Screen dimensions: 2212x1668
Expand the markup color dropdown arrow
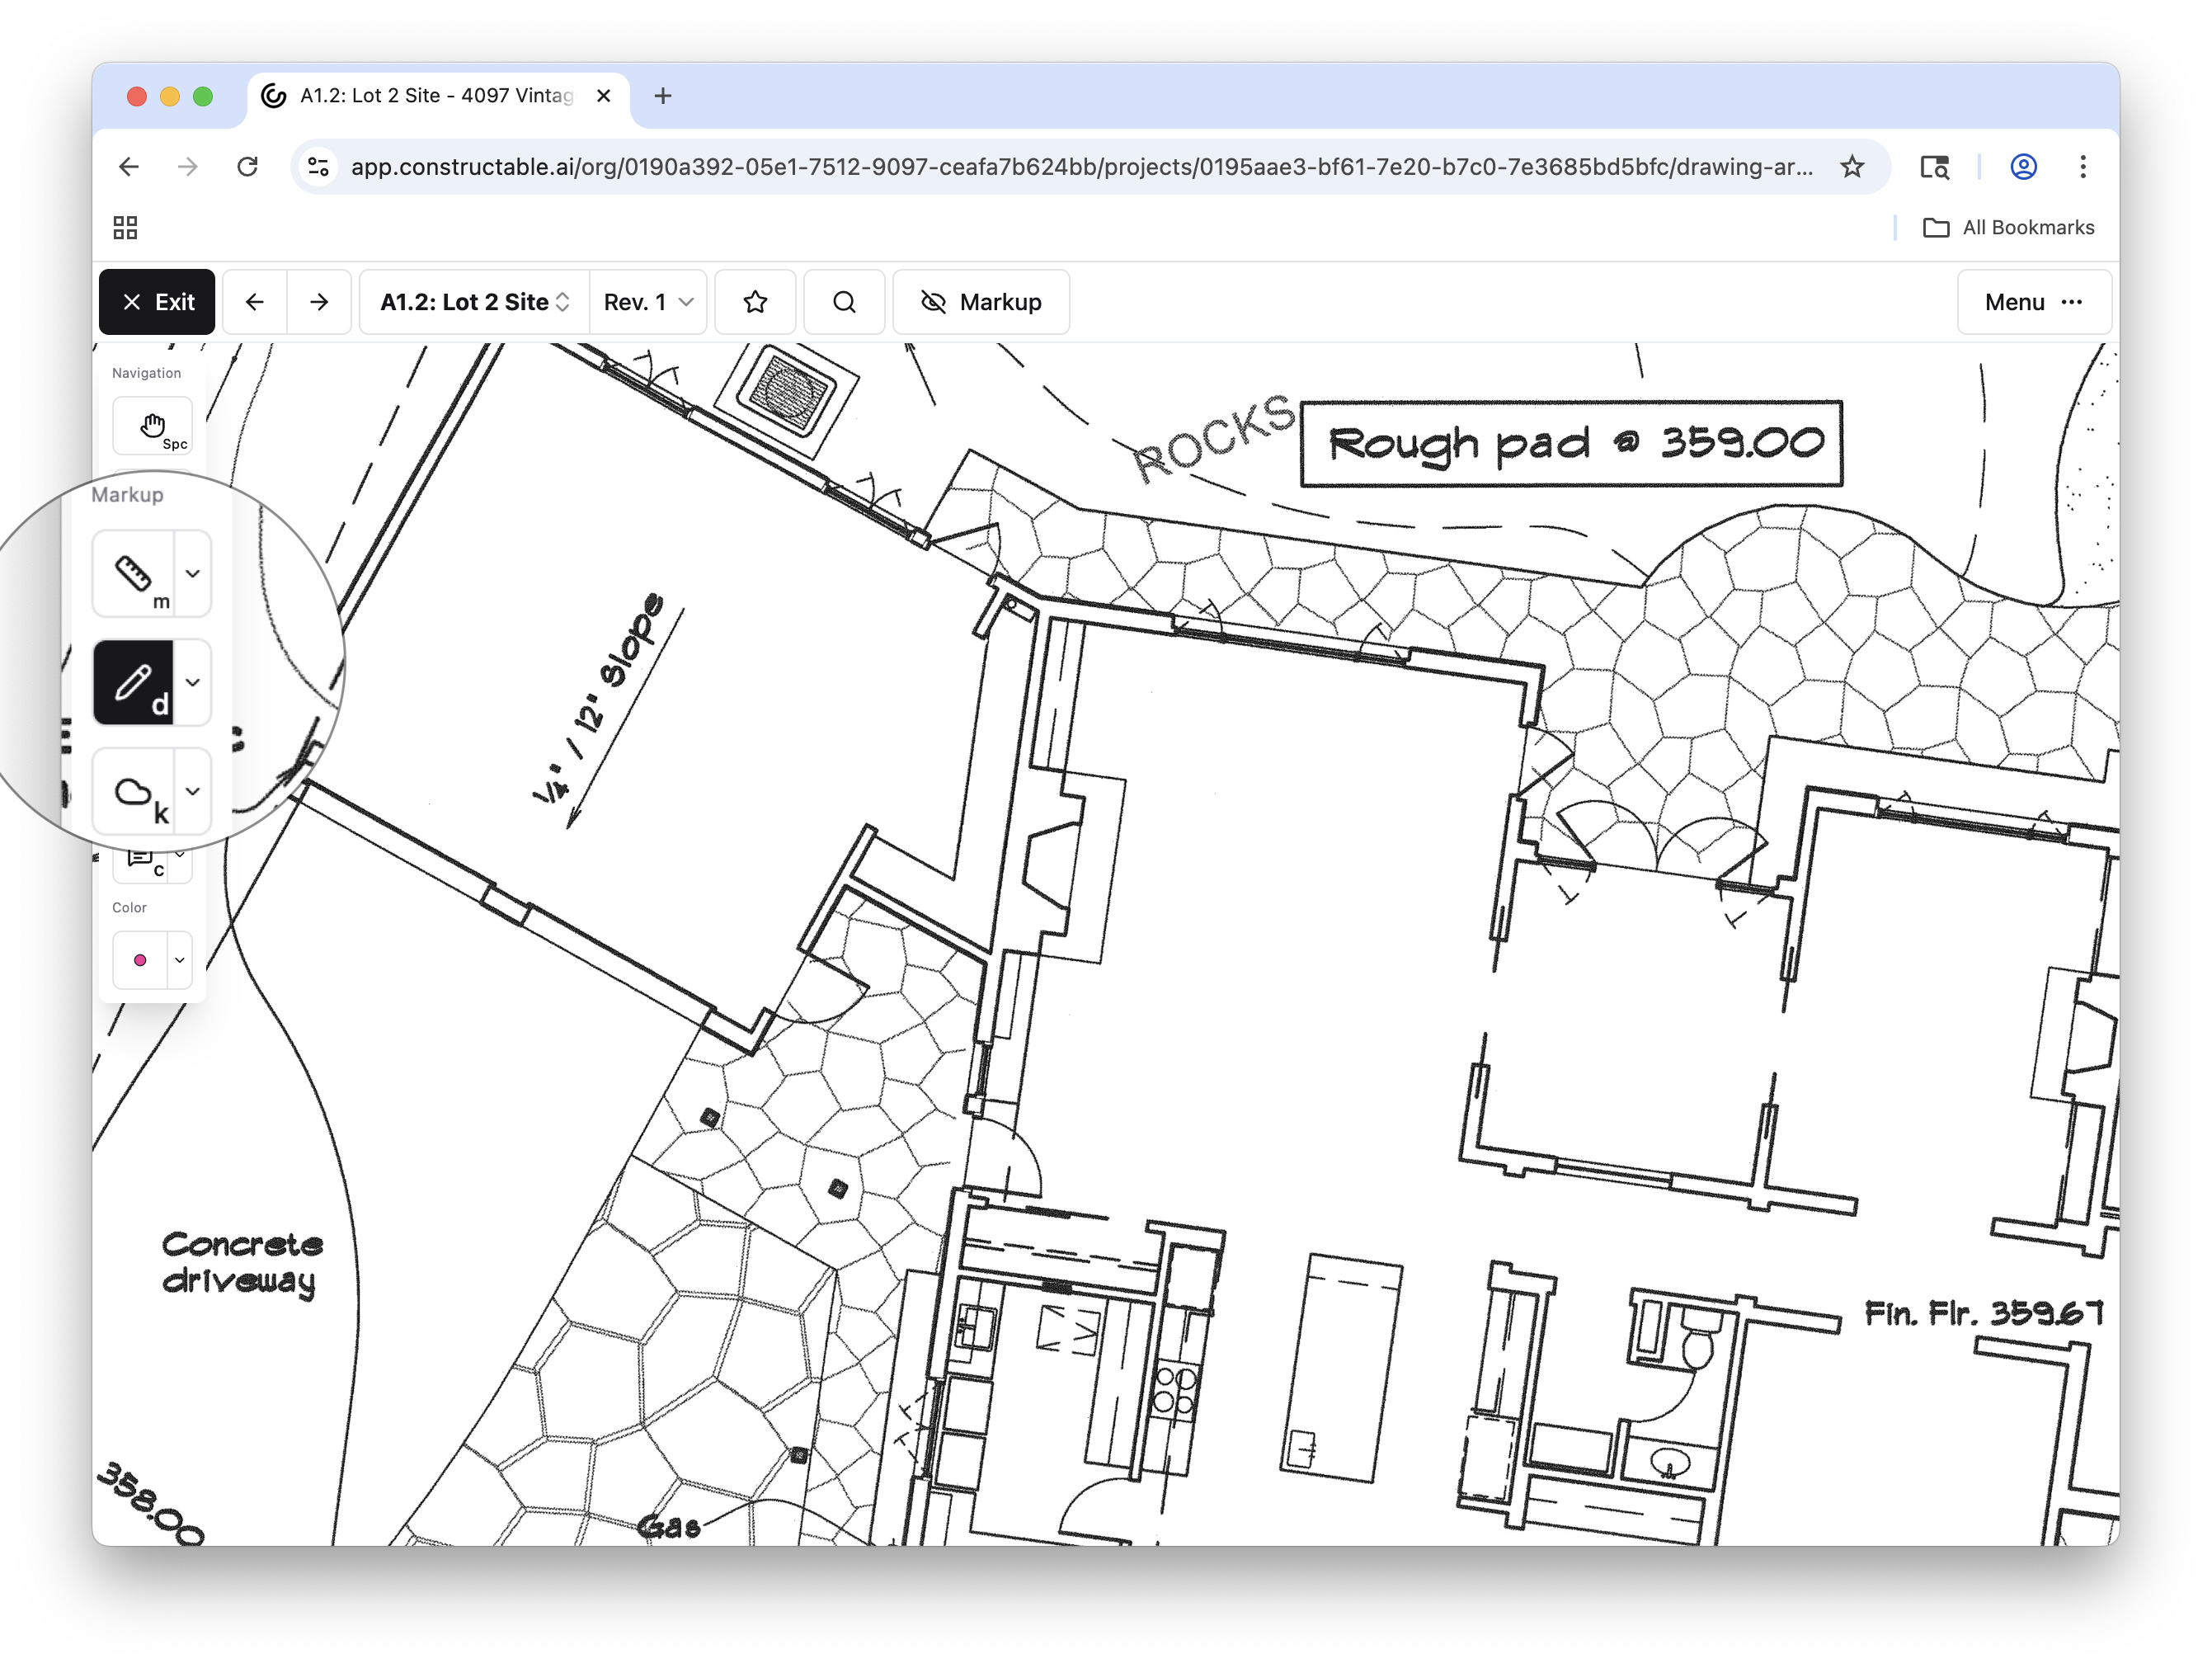(x=180, y=960)
